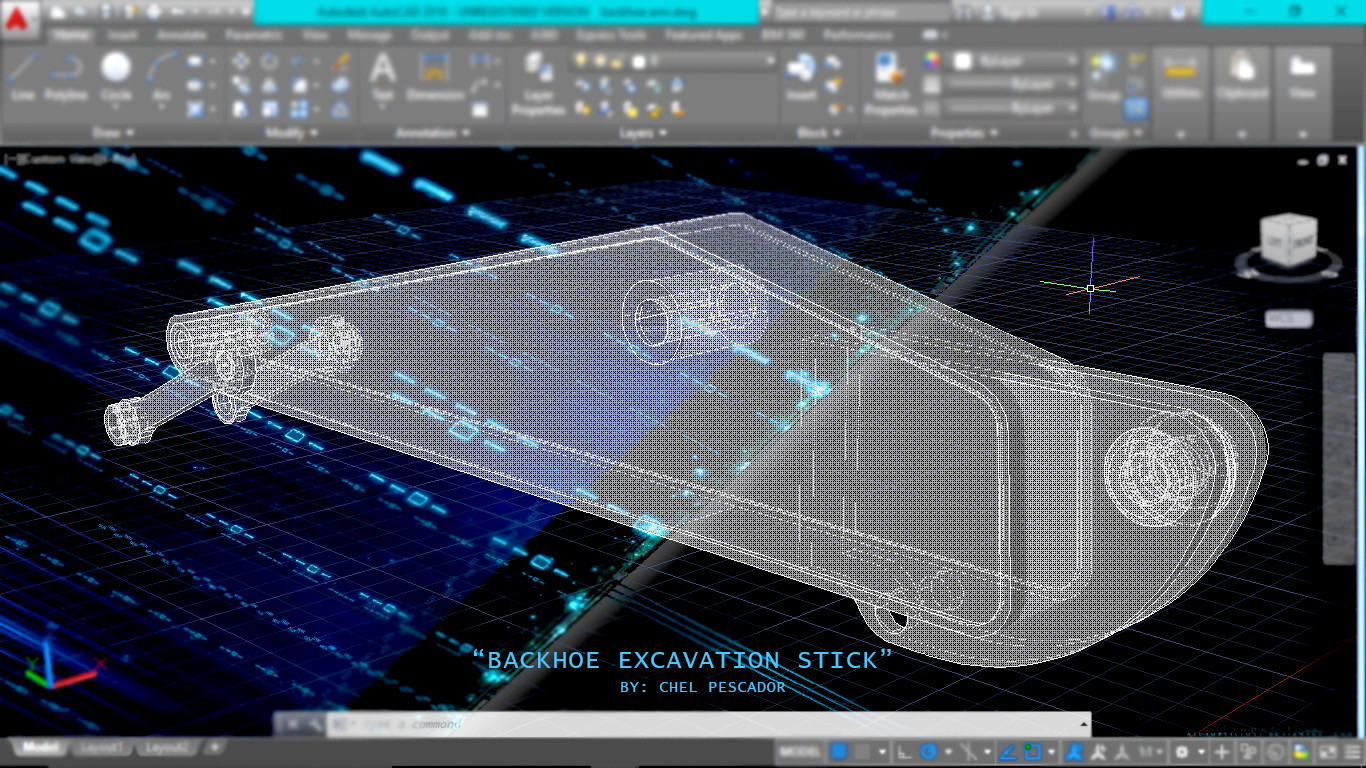The image size is (1366, 768).
Task: Pick a color from the Properties color wheel
Action: [930, 60]
